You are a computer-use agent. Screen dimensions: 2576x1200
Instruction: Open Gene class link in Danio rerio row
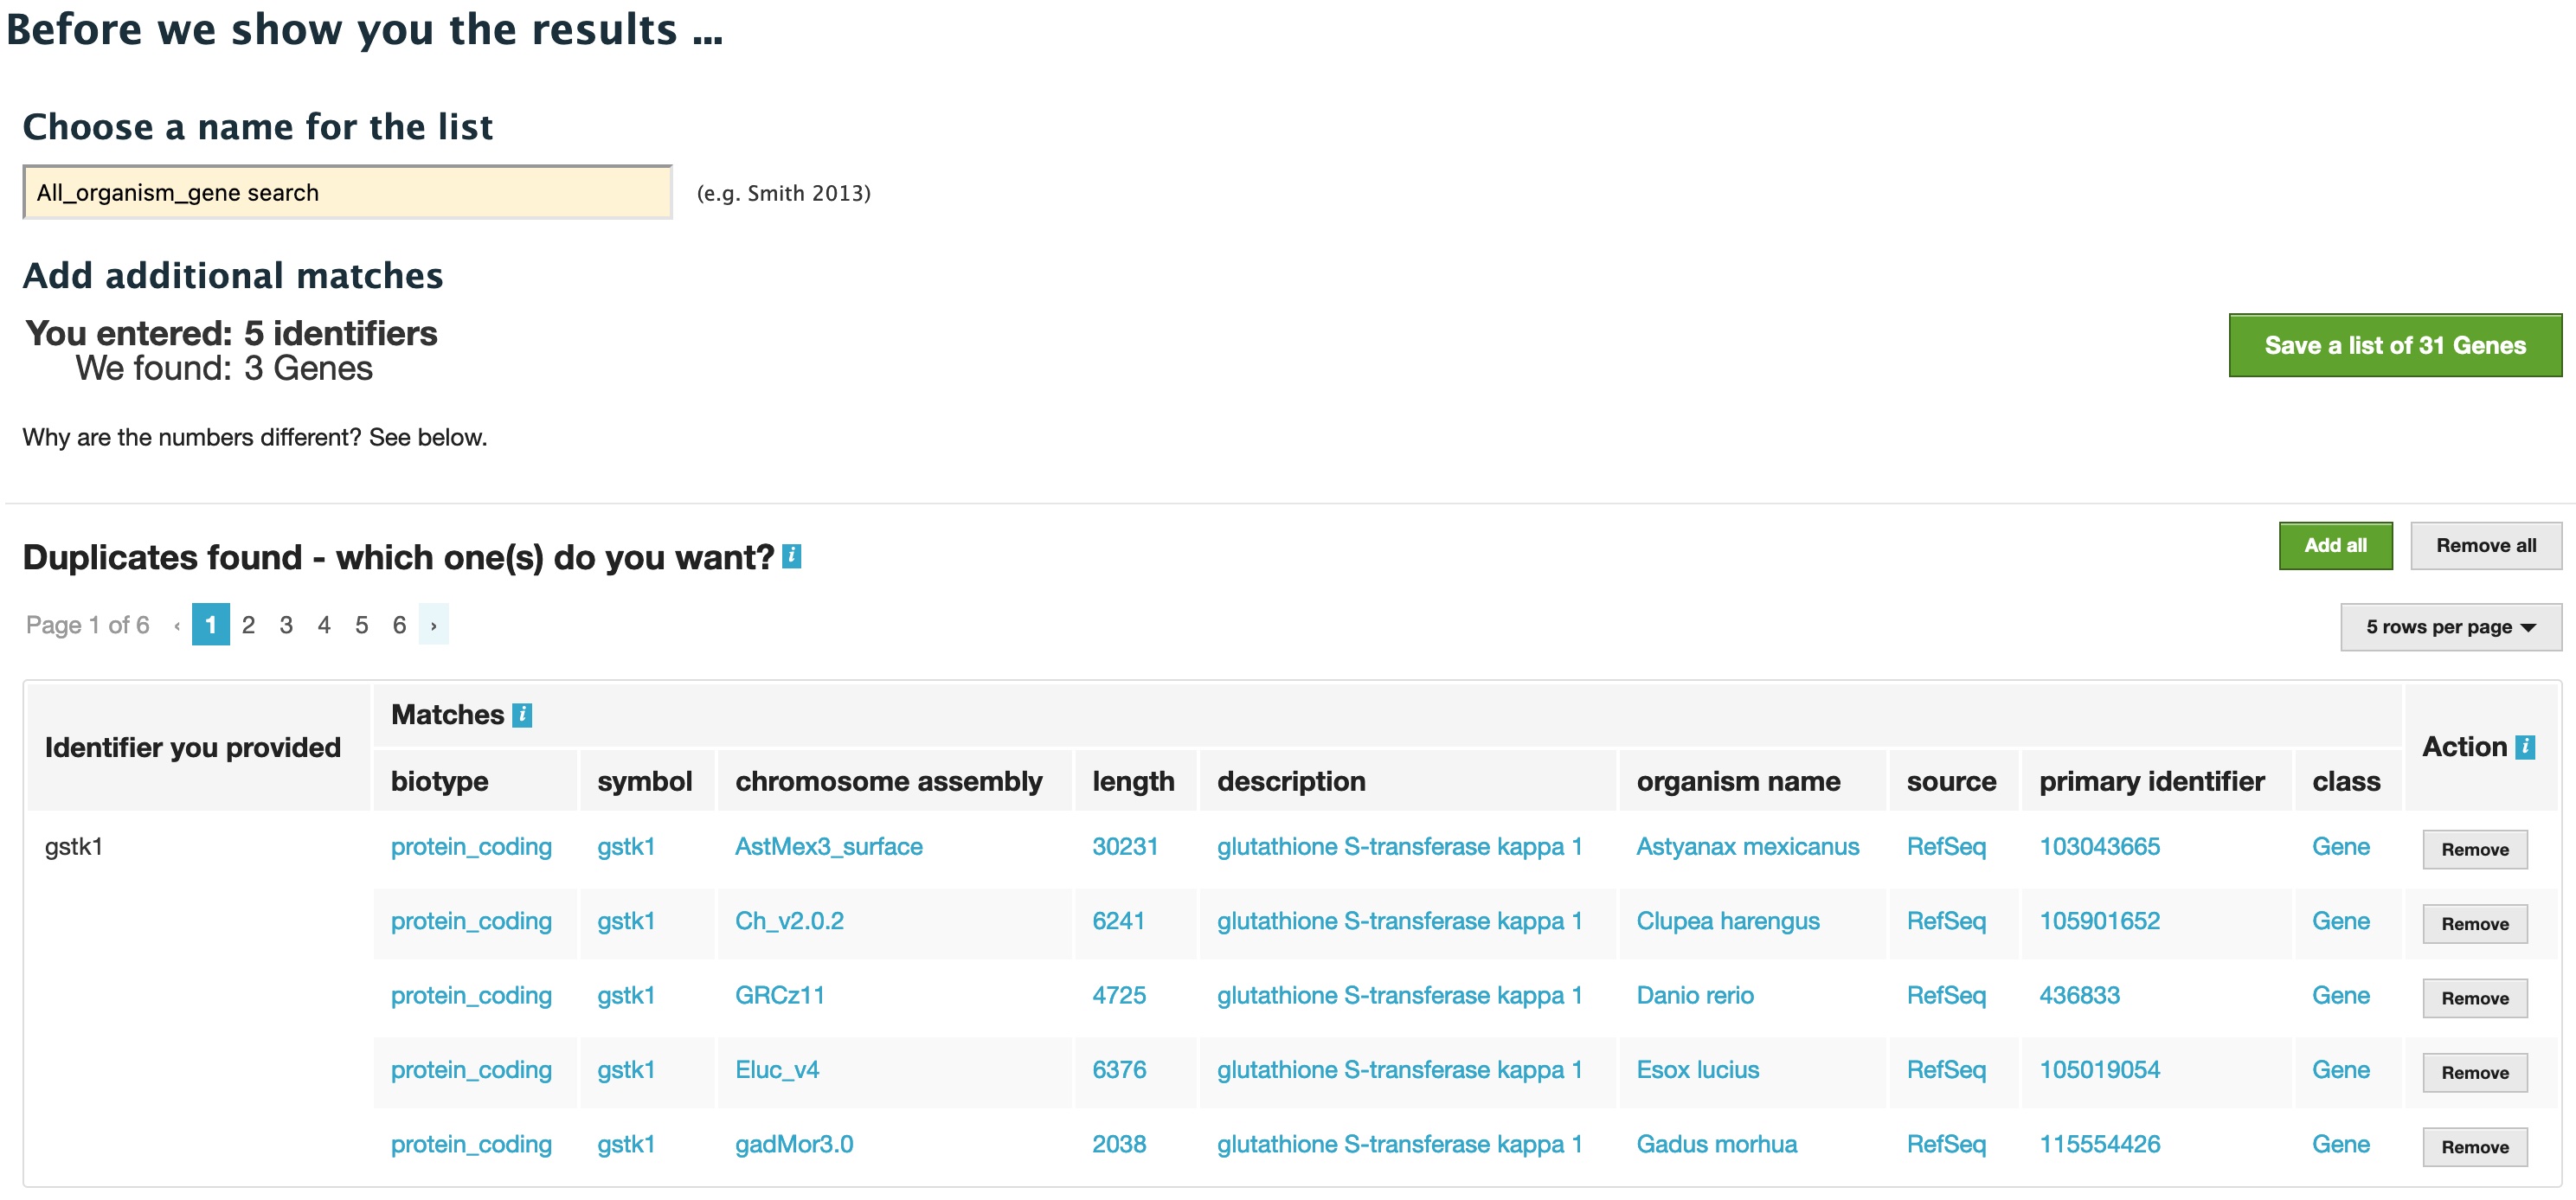(x=2341, y=995)
